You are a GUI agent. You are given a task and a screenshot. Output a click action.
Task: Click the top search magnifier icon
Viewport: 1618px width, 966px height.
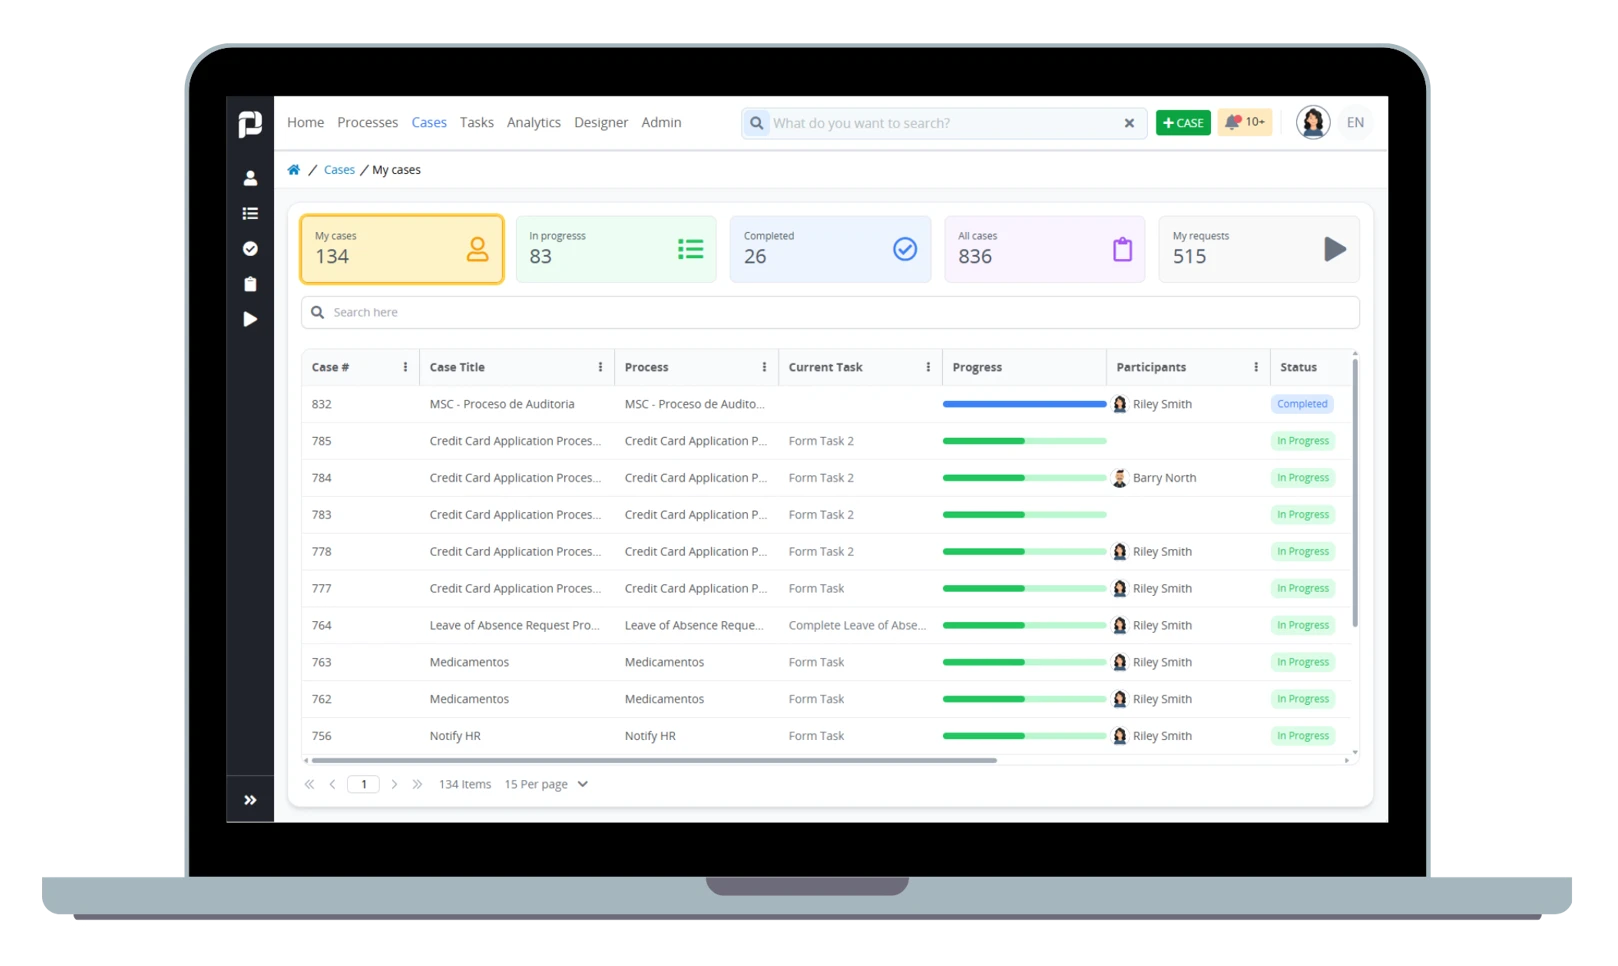757,123
